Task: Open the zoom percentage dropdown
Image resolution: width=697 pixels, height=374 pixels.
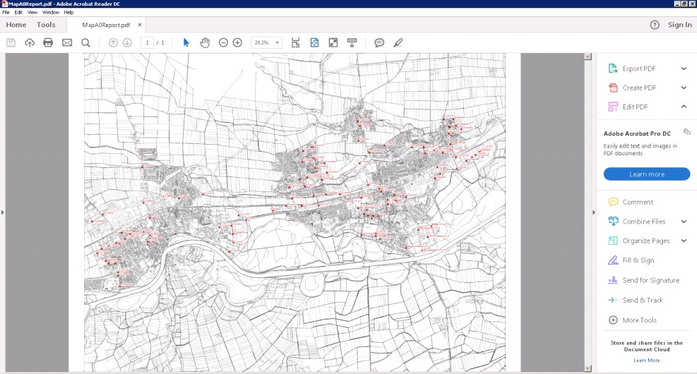Action: [x=277, y=43]
